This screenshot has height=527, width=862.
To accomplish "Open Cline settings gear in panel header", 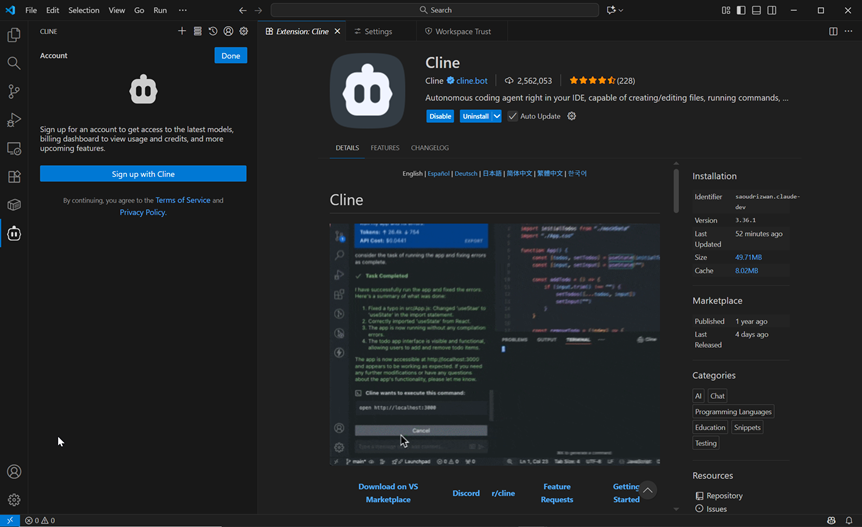I will pos(244,31).
